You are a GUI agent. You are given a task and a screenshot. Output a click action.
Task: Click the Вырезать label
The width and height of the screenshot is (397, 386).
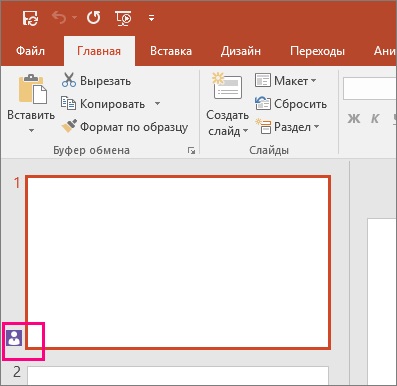coord(105,81)
